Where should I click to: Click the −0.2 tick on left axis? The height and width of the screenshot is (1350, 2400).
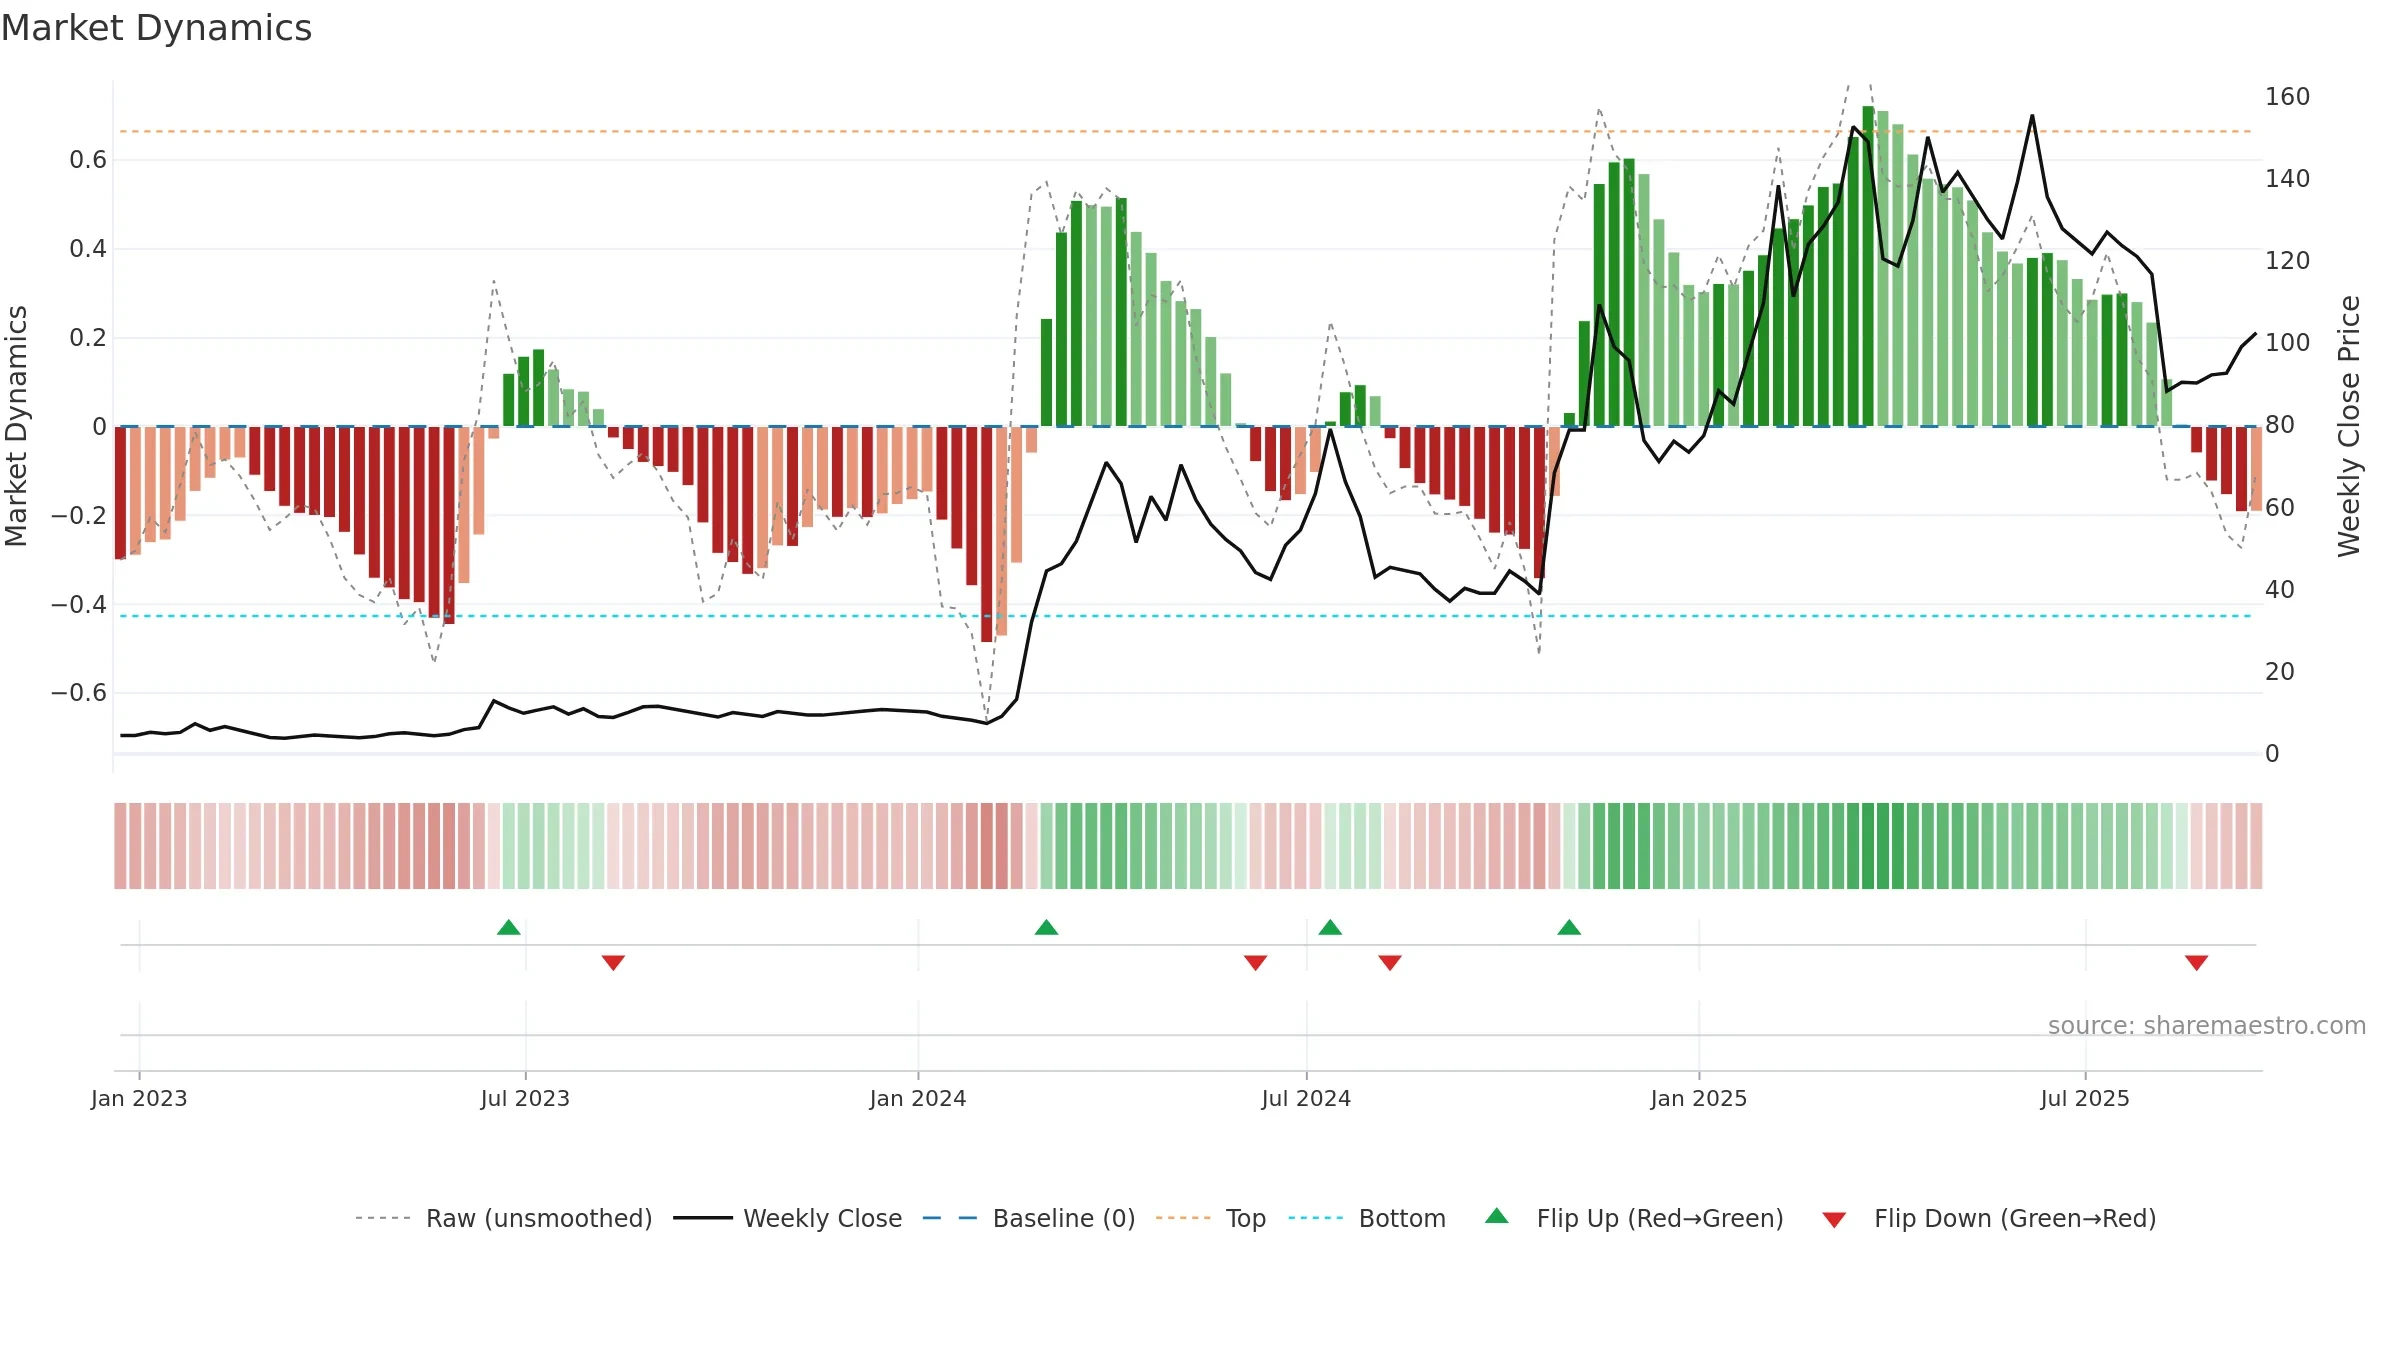coord(79,516)
